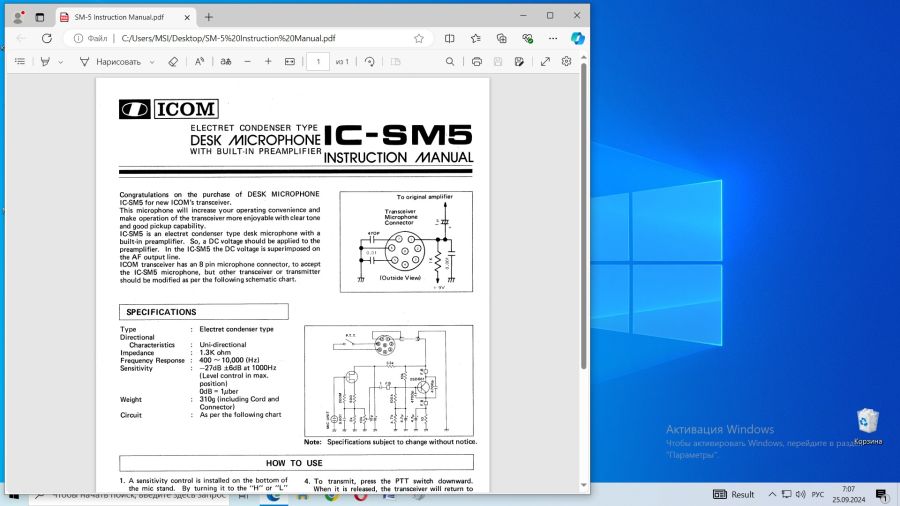
Task: Click the Read aloud icon
Action: click(199, 61)
